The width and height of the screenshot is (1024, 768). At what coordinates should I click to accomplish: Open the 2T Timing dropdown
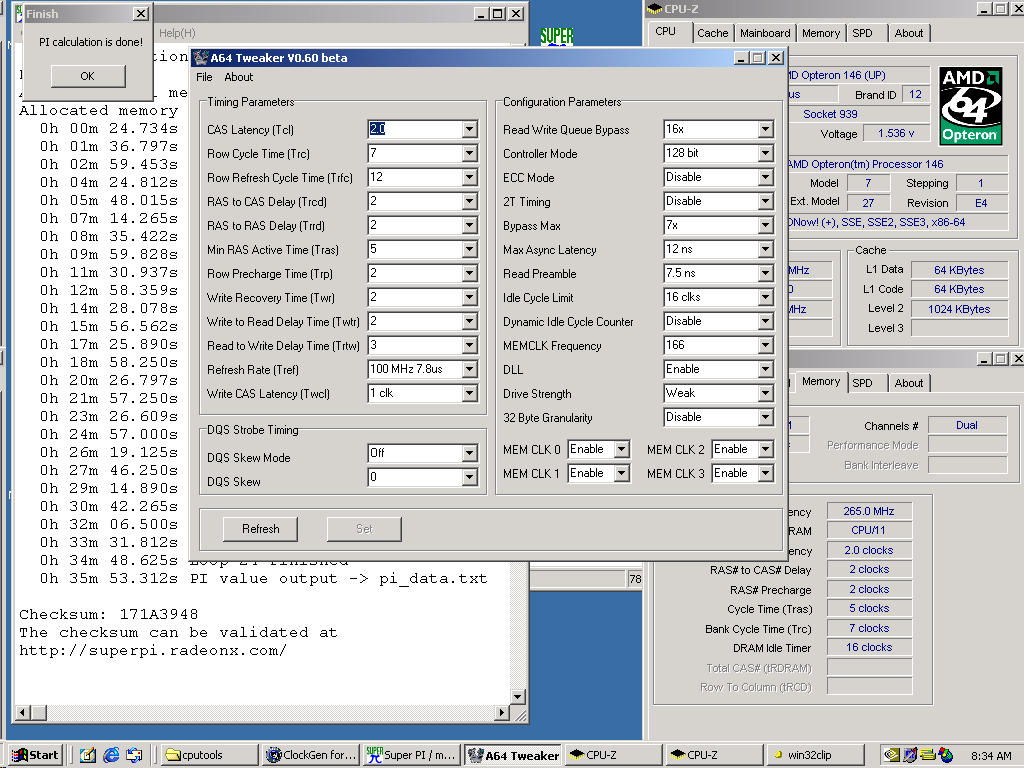(765, 202)
